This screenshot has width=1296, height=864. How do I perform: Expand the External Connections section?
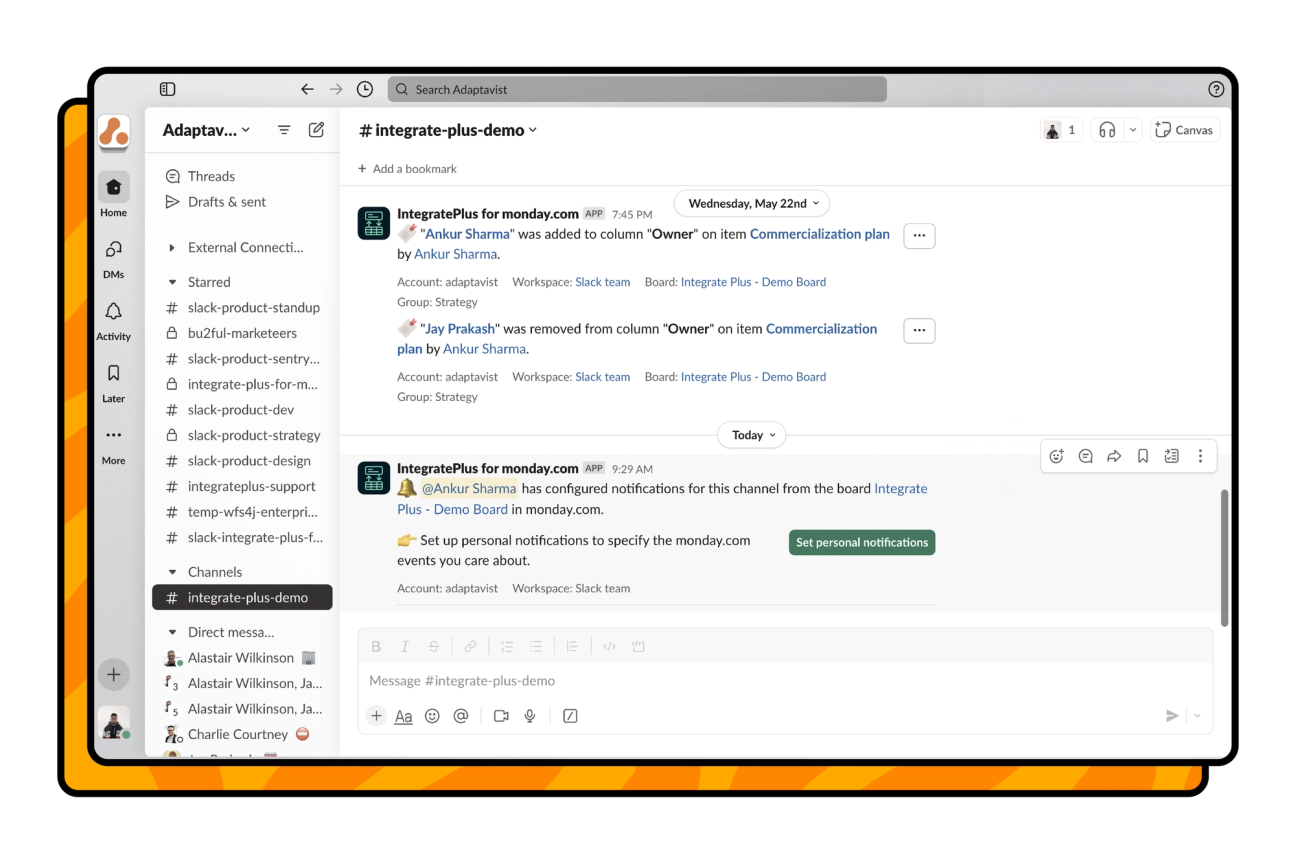click(172, 248)
